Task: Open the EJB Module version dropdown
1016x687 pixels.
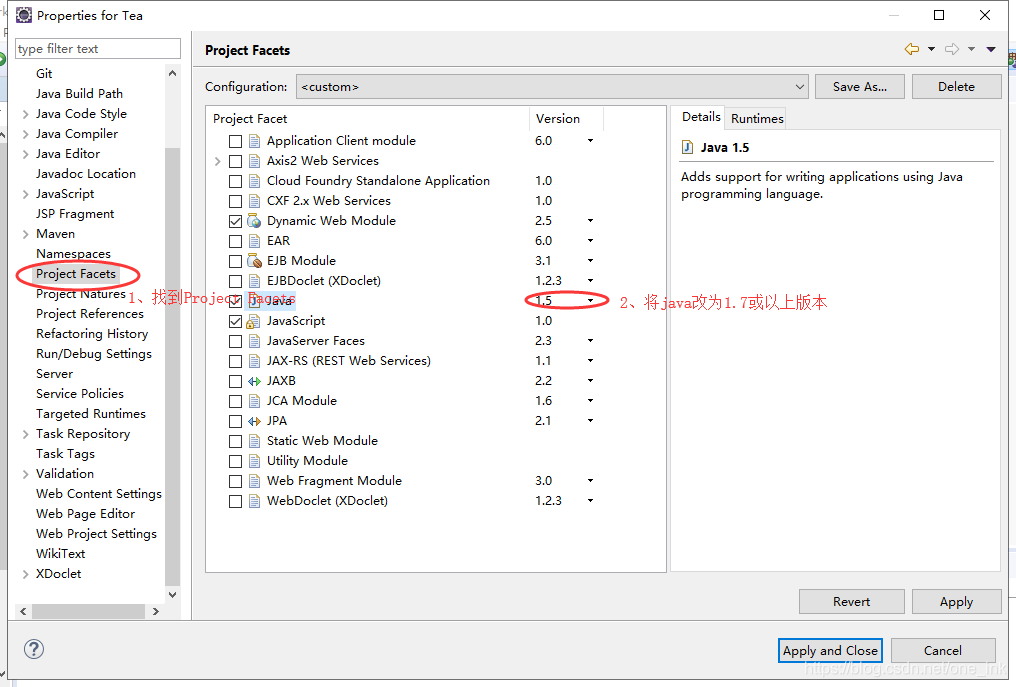Action: click(590, 261)
